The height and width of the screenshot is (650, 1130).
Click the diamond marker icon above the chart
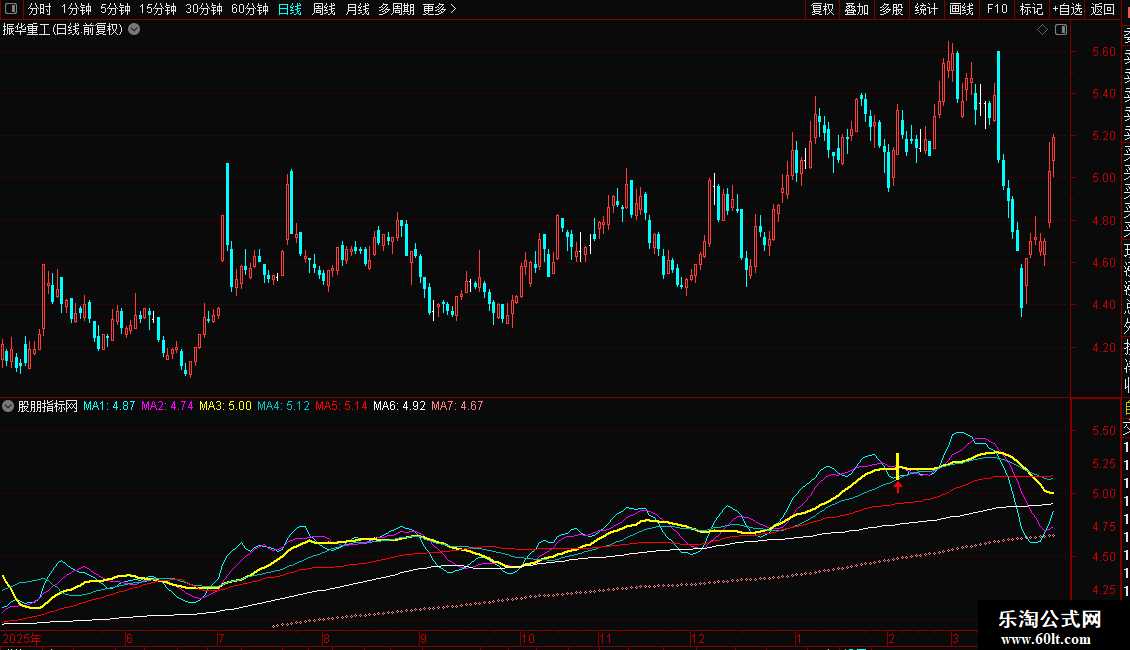click(x=1042, y=30)
